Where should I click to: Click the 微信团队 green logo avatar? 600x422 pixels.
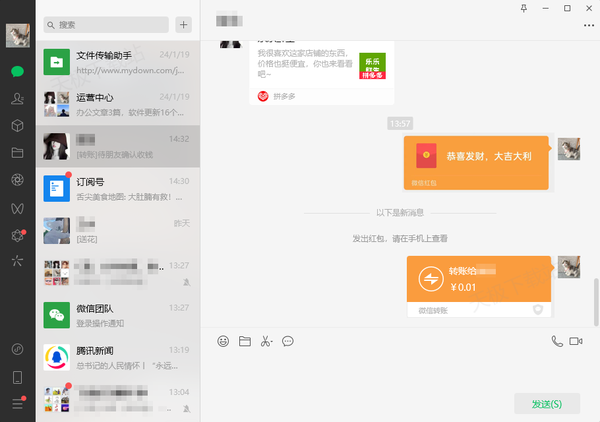coord(57,315)
